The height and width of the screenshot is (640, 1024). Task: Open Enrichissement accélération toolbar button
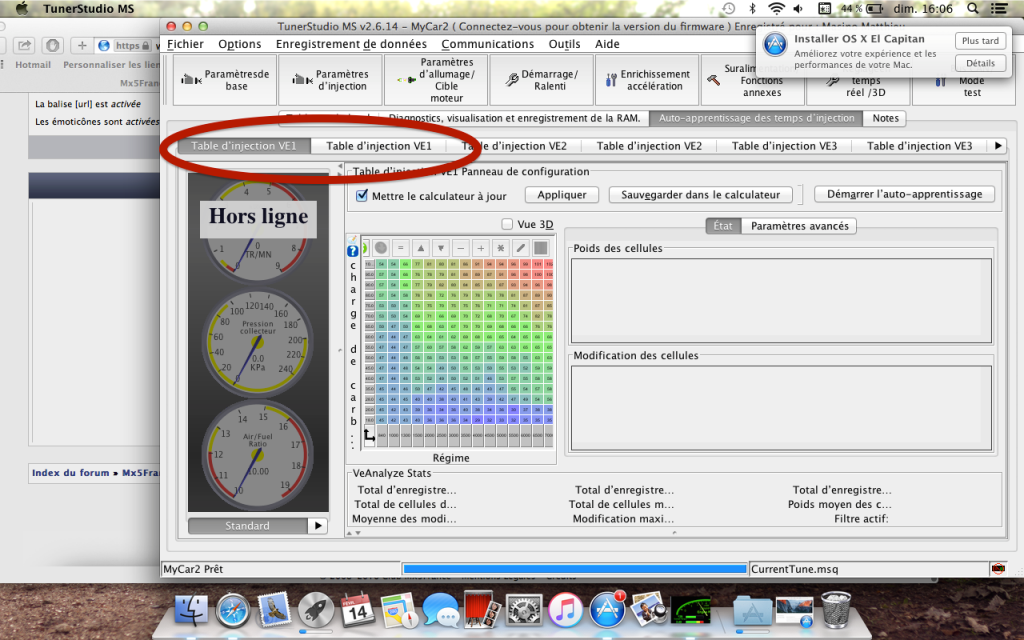[647, 80]
